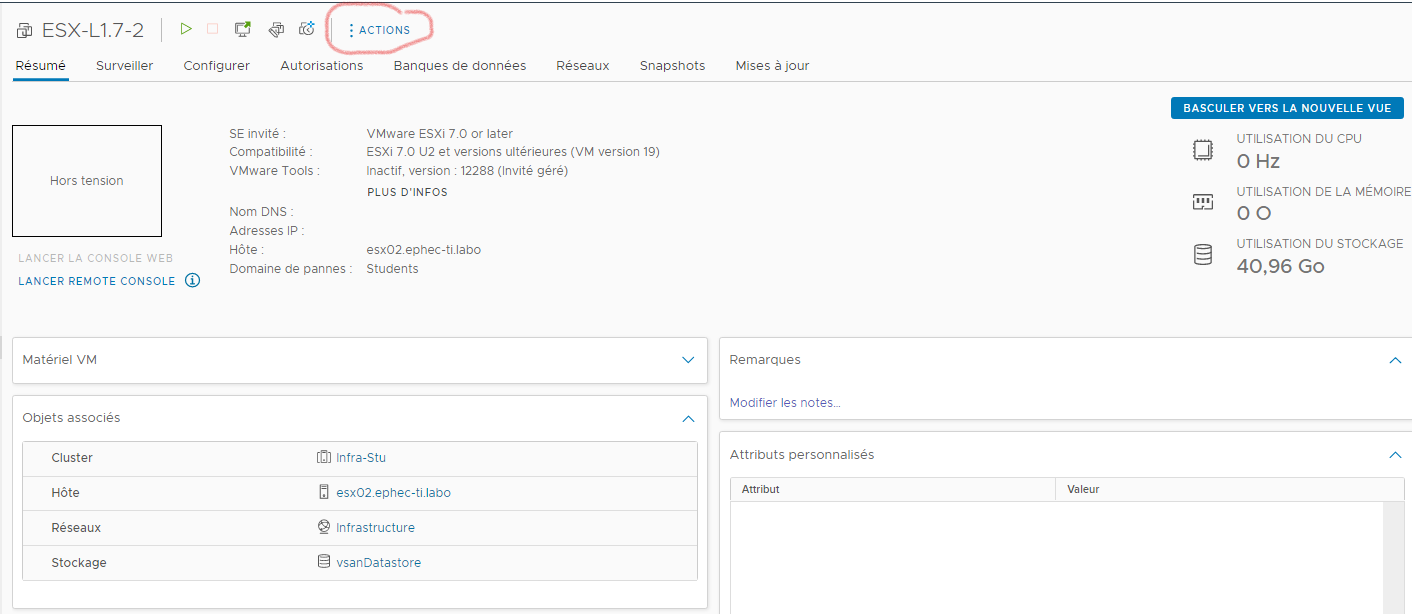The height and width of the screenshot is (614, 1412).
Task: Click Basculer vers la nouvelle vue
Action: pos(1286,108)
